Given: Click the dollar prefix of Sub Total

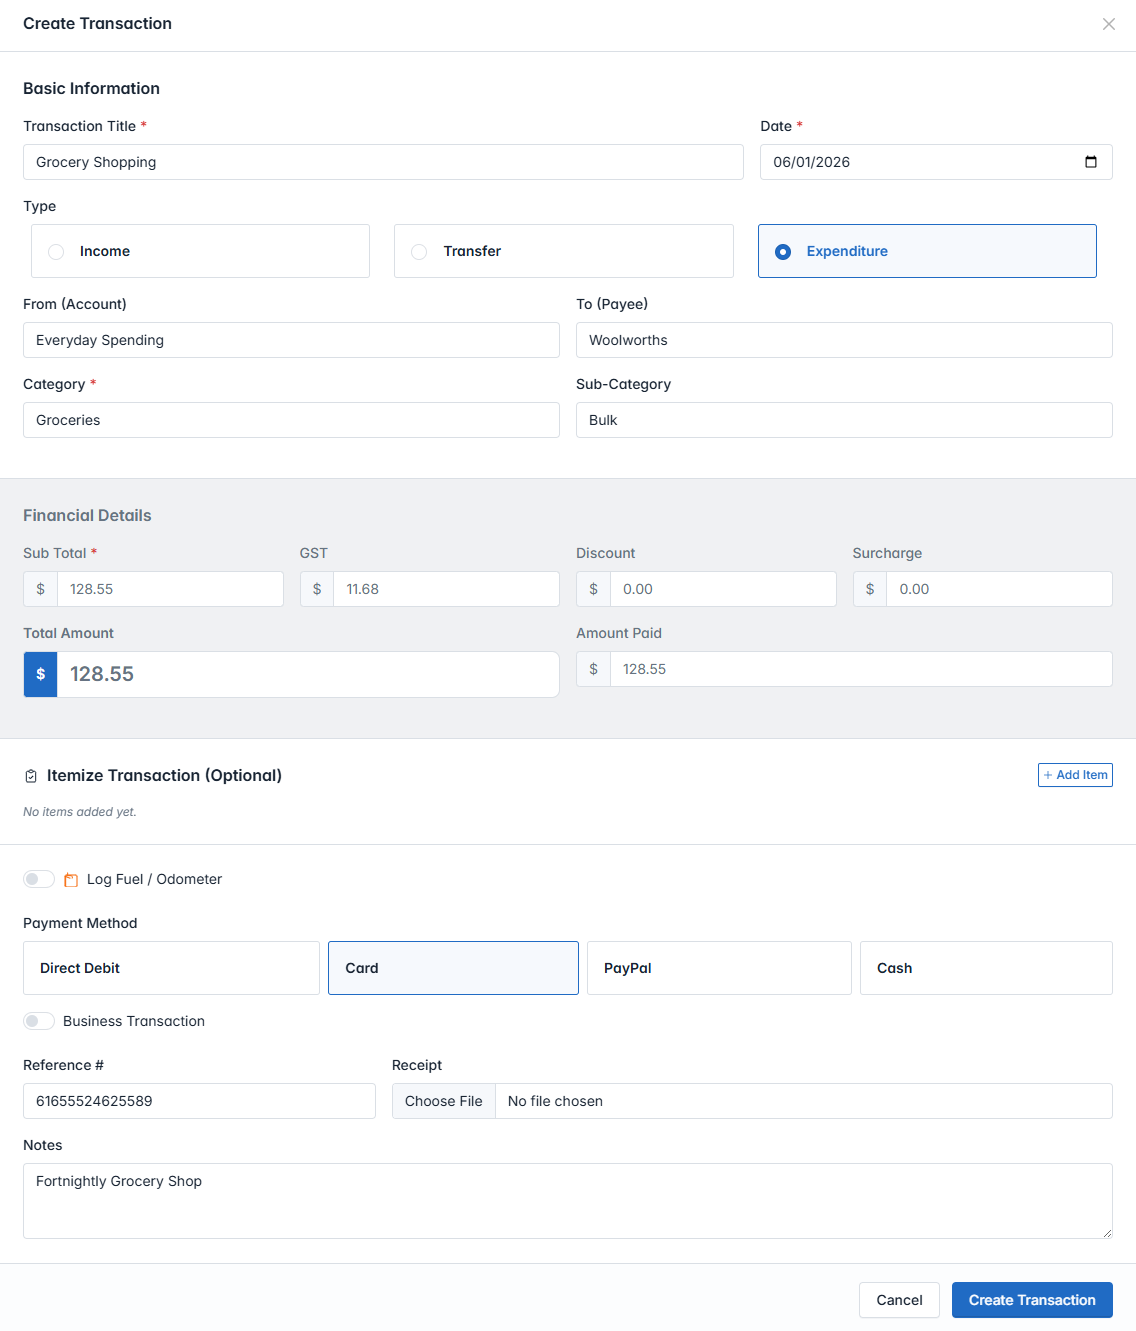Looking at the screenshot, I should click(40, 589).
